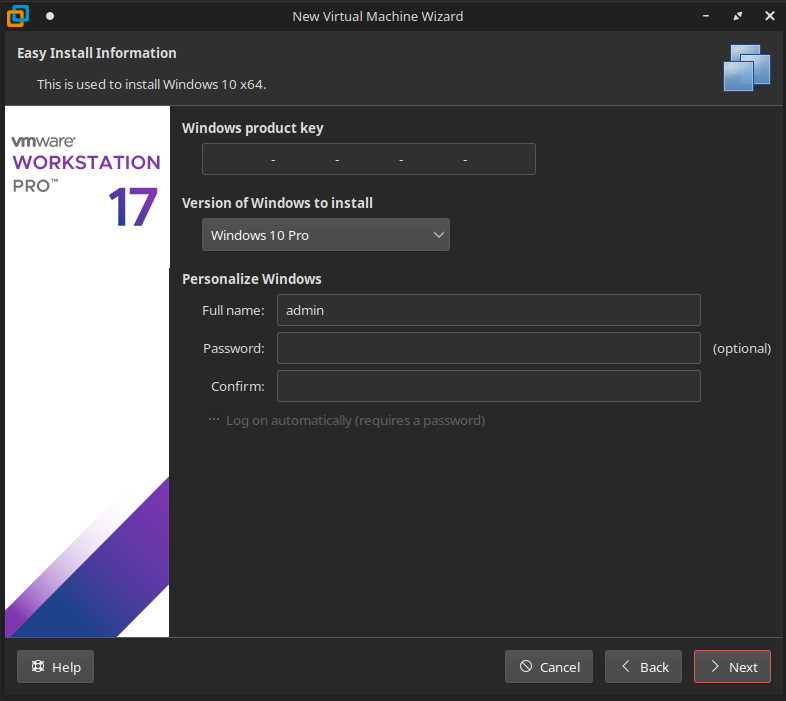Click the window title bar text

377,16
